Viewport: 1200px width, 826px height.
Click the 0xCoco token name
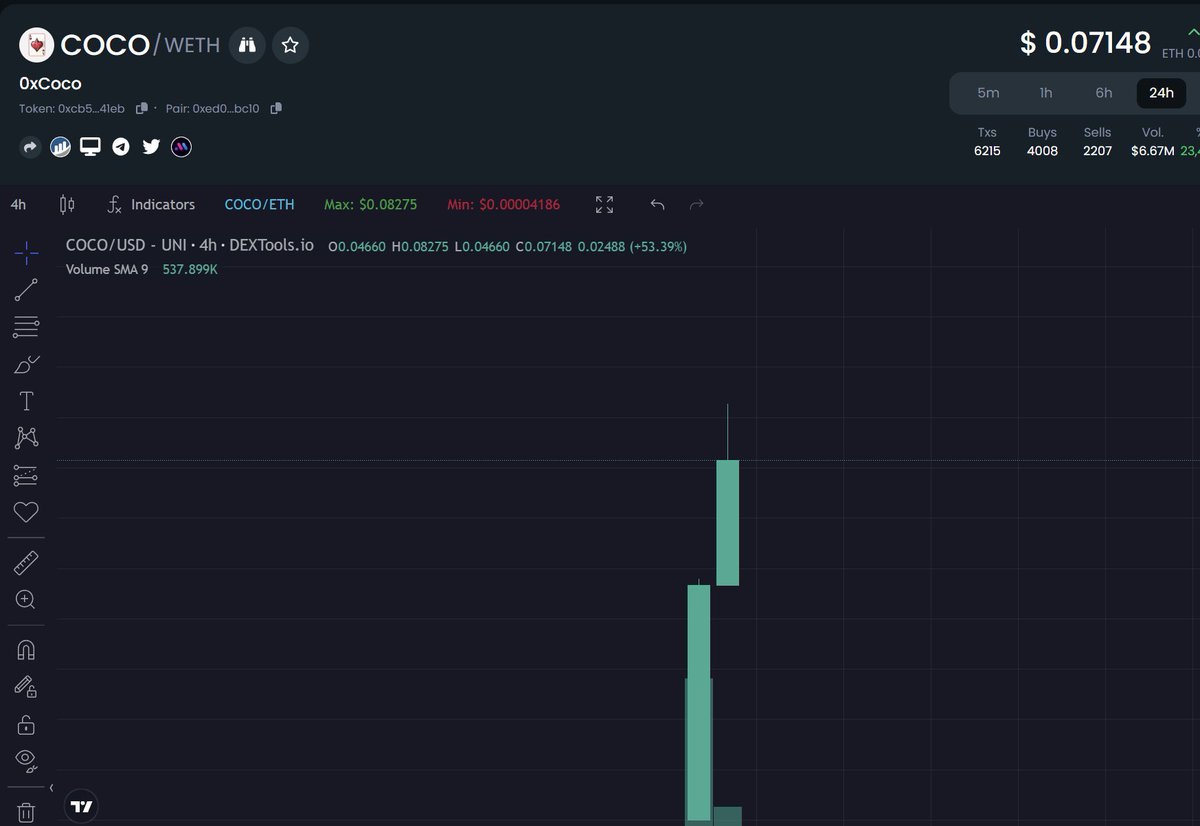point(50,83)
